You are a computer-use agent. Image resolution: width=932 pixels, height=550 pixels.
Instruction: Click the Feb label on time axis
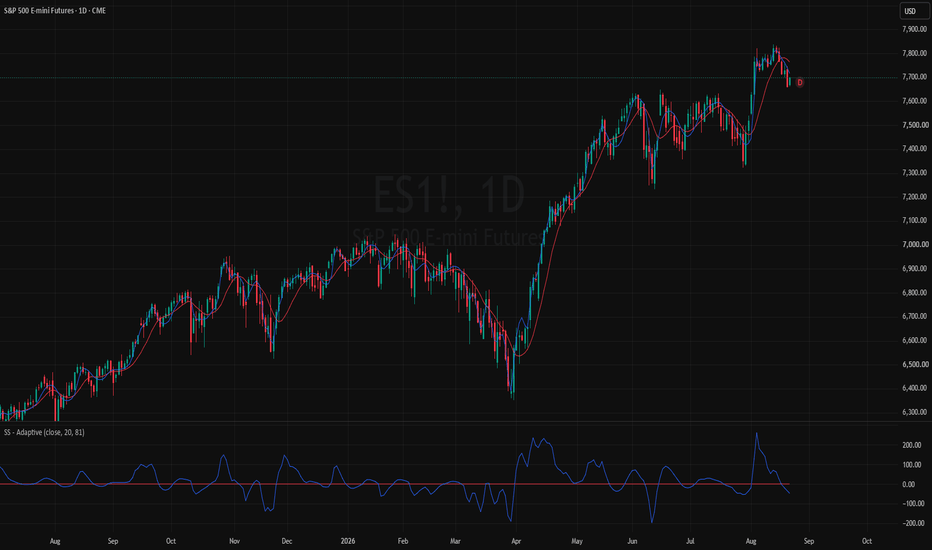coord(402,541)
